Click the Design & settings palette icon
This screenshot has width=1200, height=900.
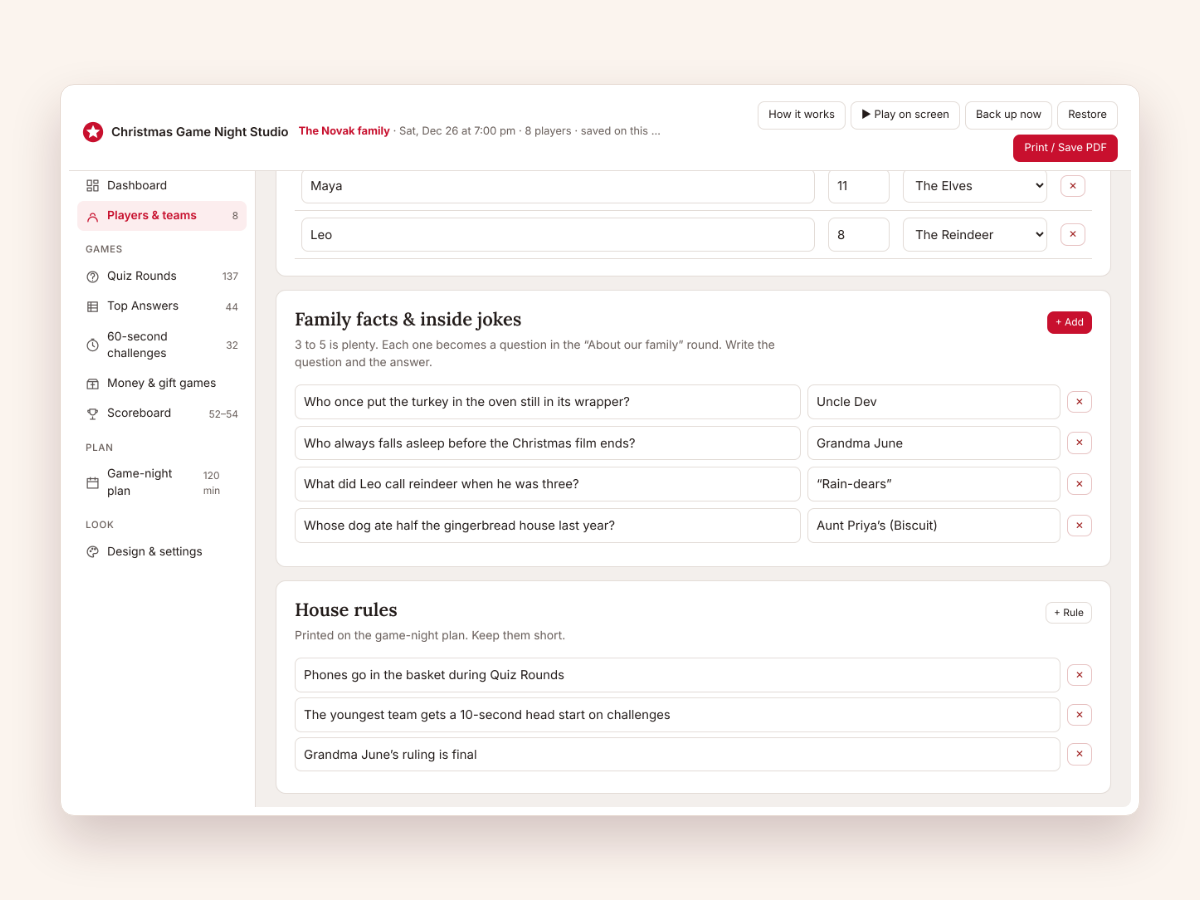coord(93,552)
